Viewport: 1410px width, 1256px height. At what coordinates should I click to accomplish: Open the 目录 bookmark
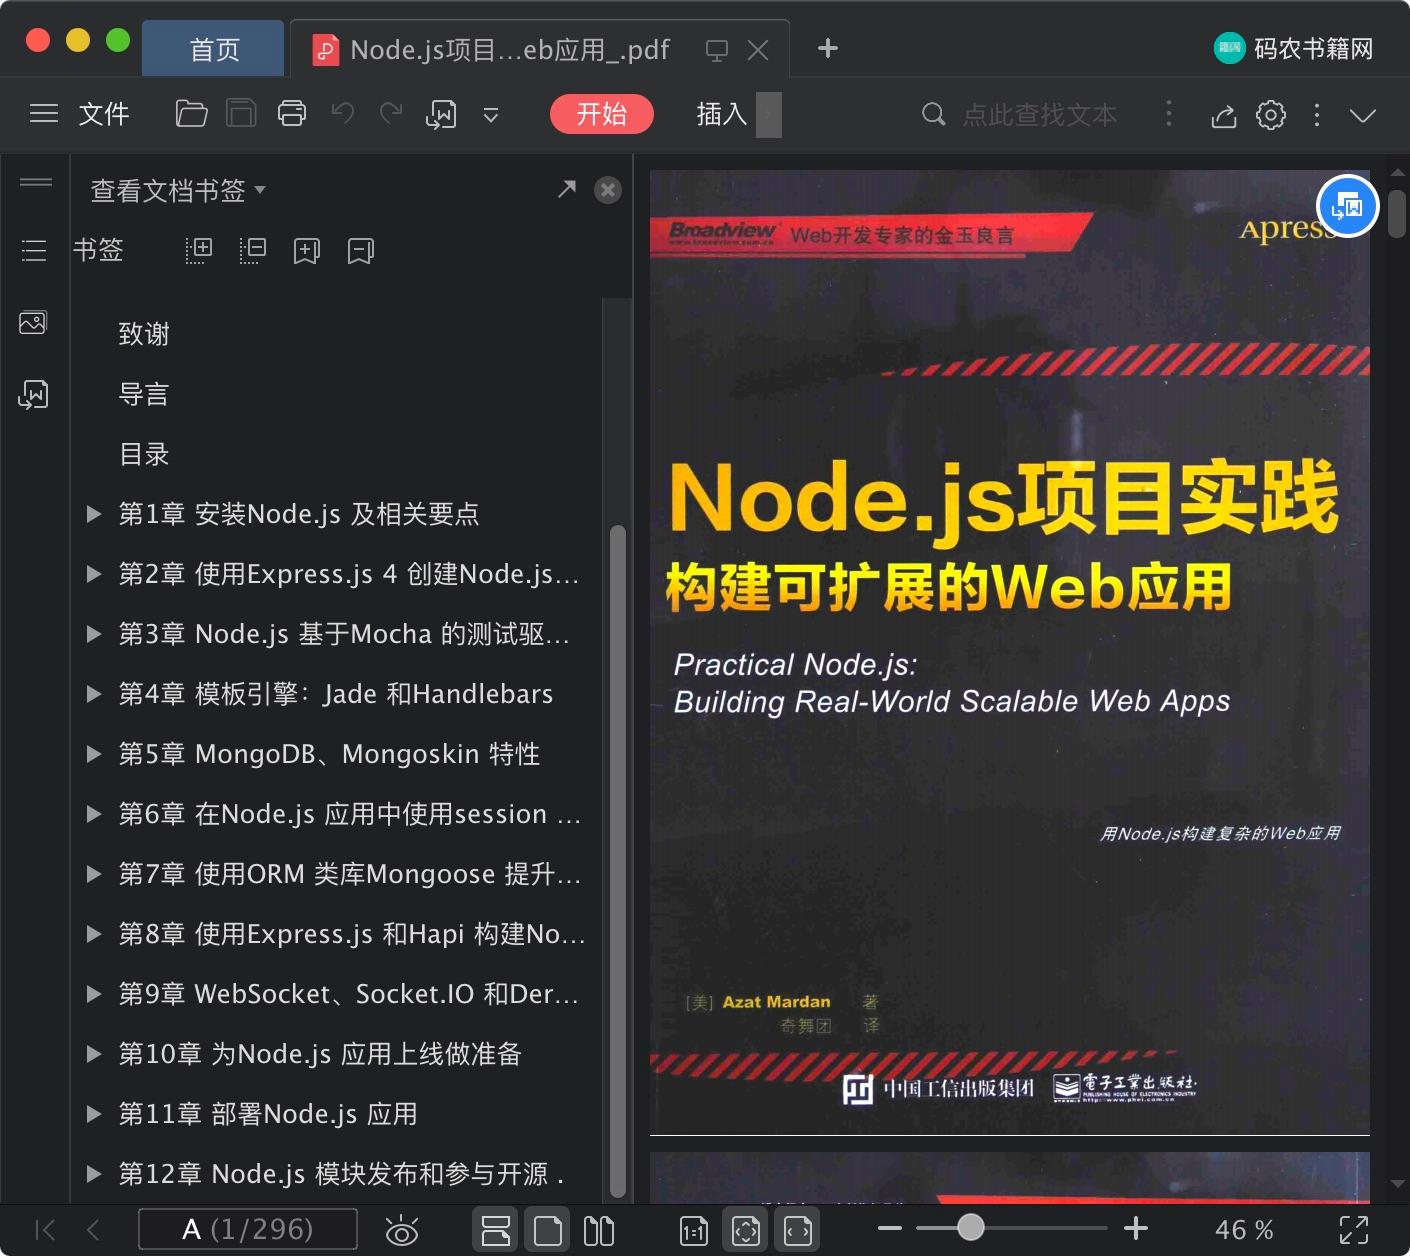[144, 454]
